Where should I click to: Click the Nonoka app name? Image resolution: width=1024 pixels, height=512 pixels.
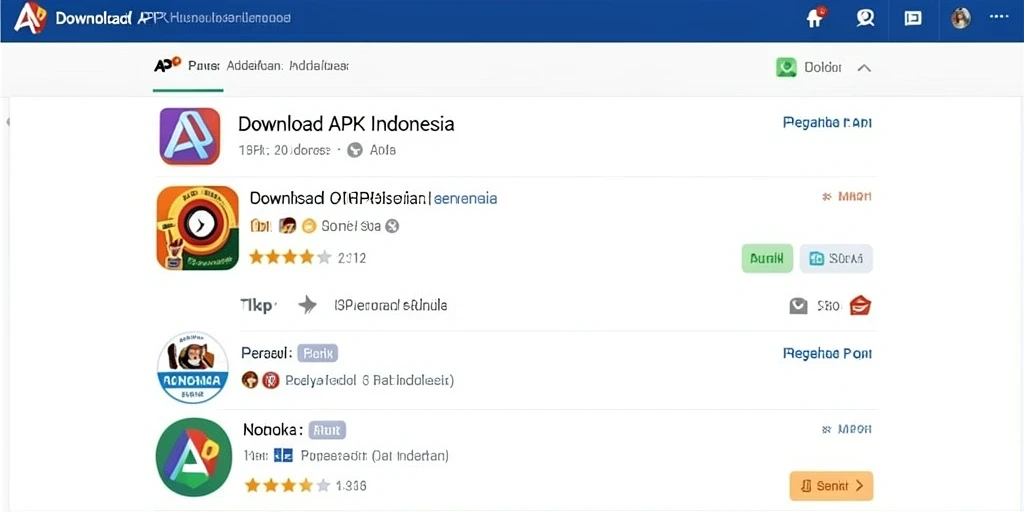pyautogui.click(x=272, y=430)
